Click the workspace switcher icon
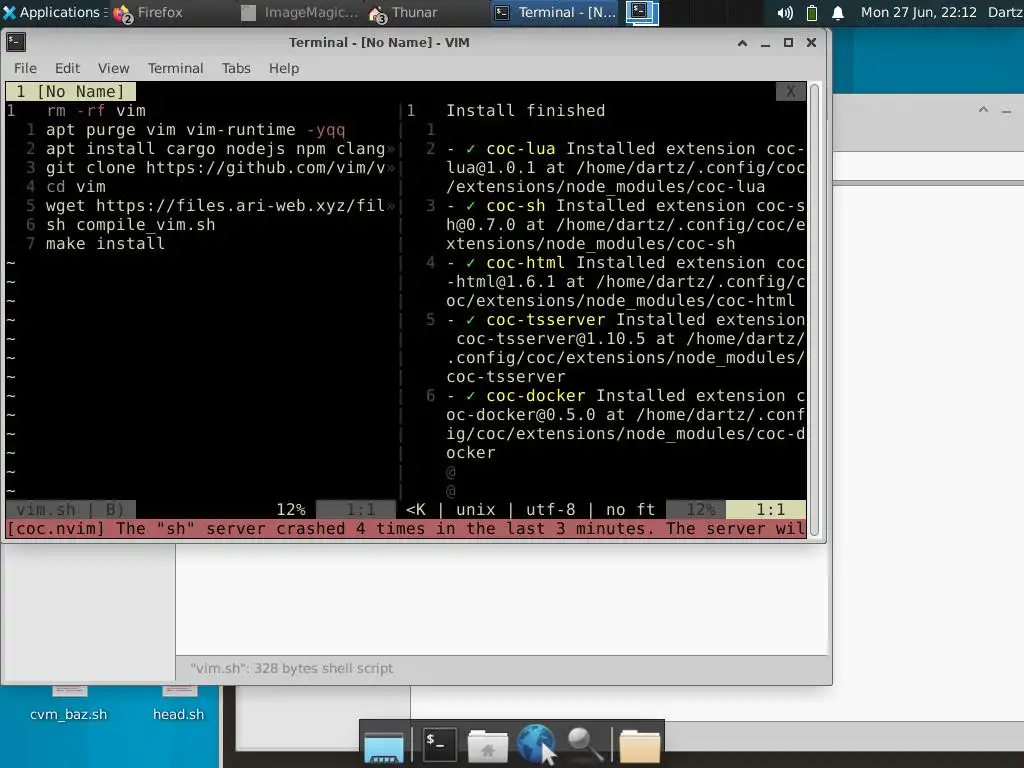Screen dimensions: 1024x768 click(x=642, y=12)
